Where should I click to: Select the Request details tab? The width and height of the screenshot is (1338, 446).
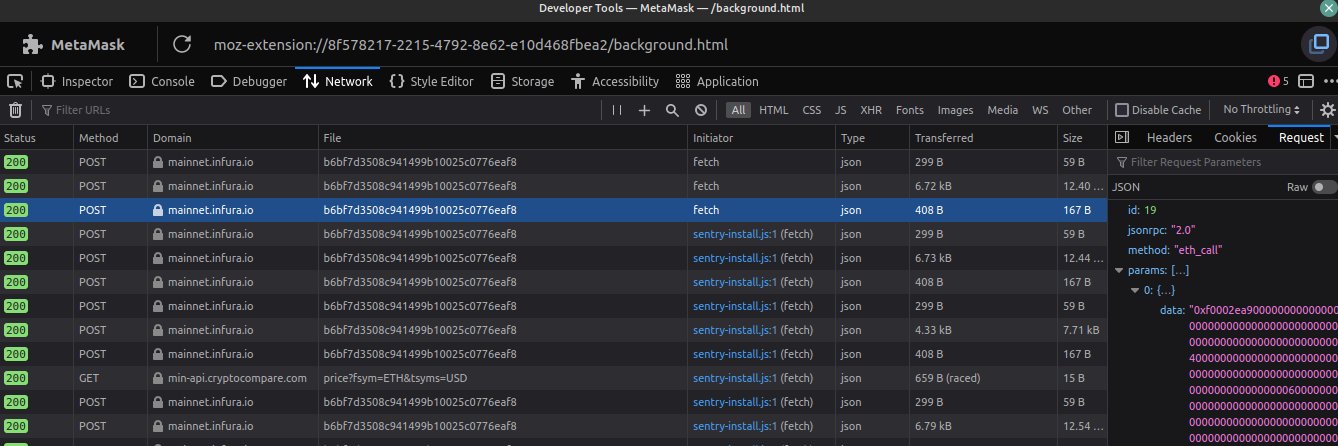(x=1301, y=138)
